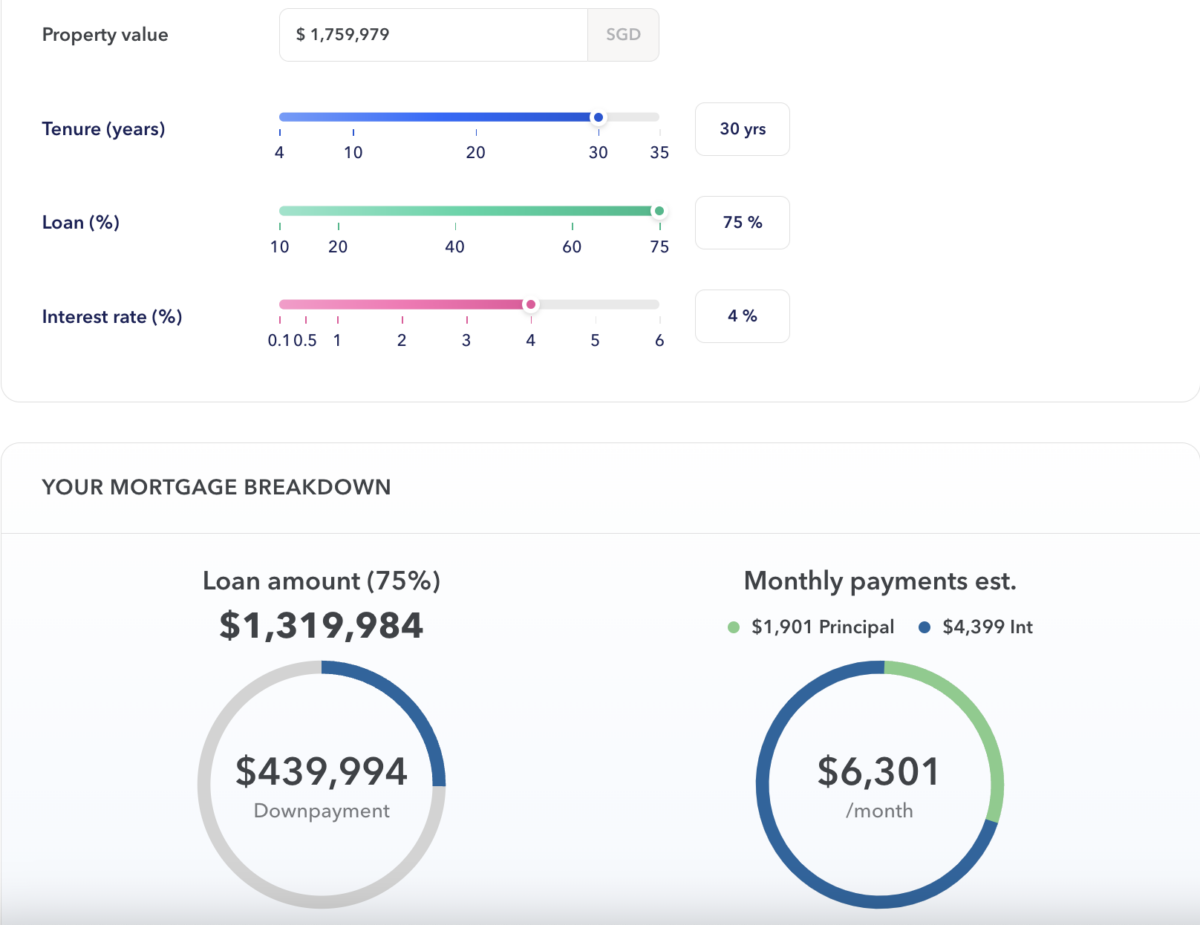Click the pink Interest rate slider handle
The width and height of the screenshot is (1200, 925).
pos(530,304)
